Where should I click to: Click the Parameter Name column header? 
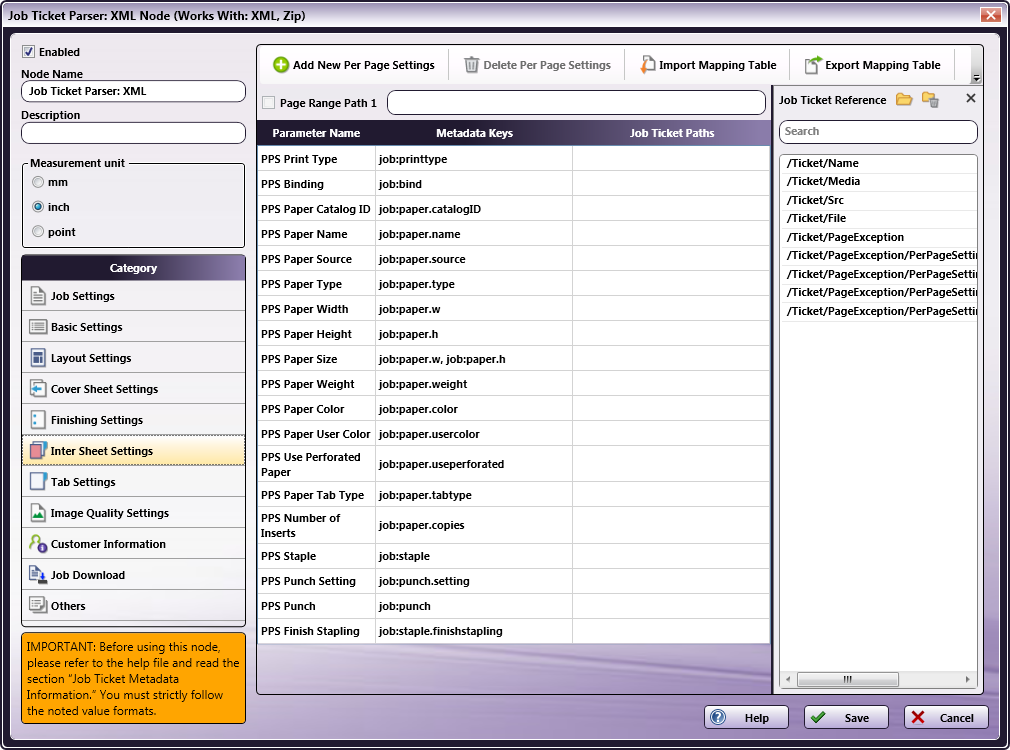(316, 133)
